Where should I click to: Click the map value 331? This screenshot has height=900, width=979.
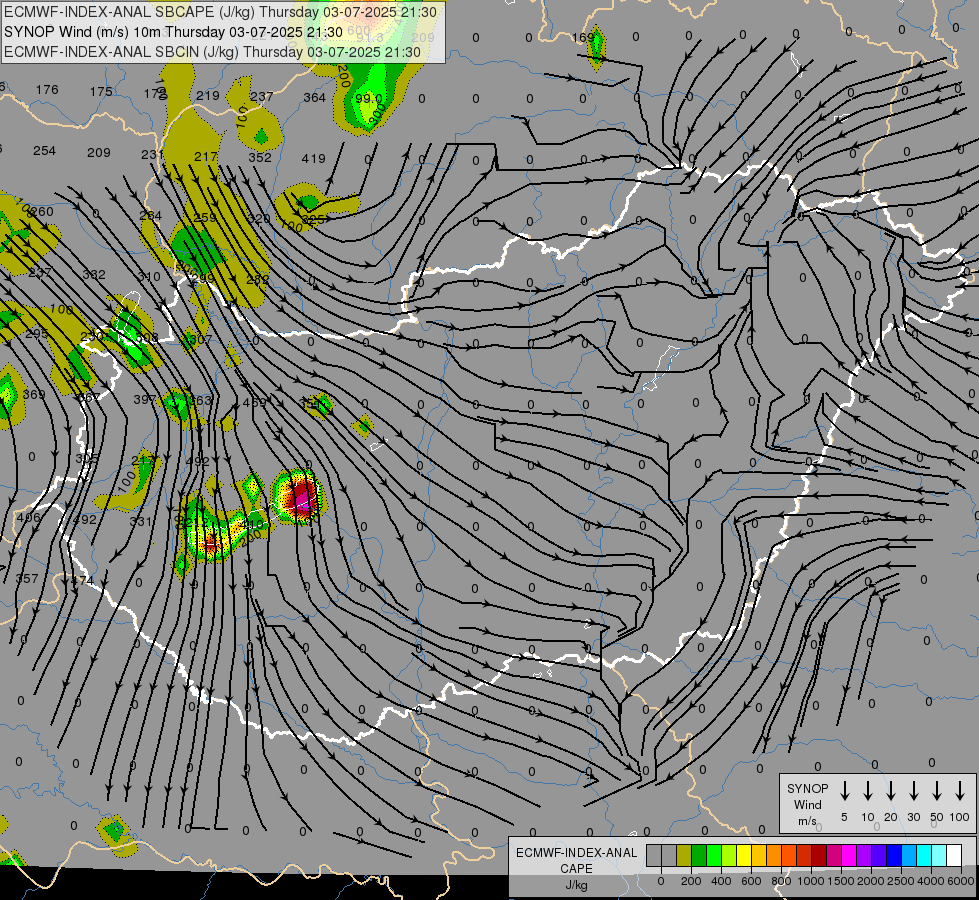(140, 522)
